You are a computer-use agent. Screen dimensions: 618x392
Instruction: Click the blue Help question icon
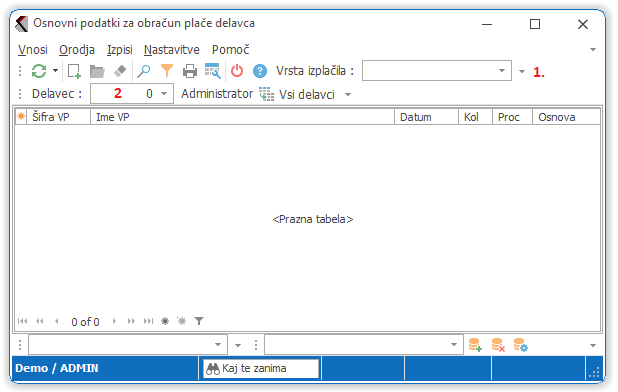click(x=260, y=71)
